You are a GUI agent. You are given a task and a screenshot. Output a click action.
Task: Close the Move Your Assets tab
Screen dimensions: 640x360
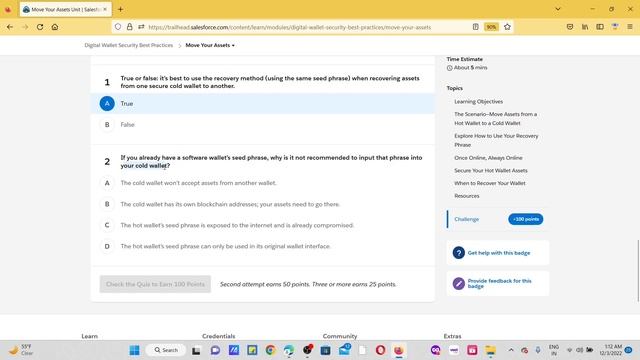105,9
